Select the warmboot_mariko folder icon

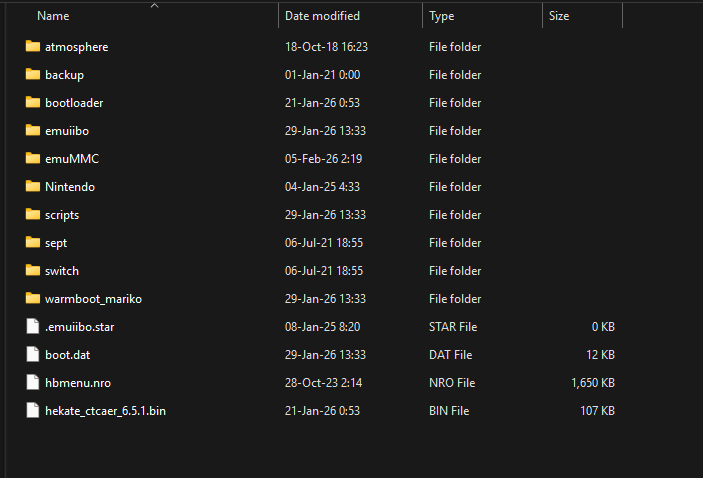coord(33,298)
